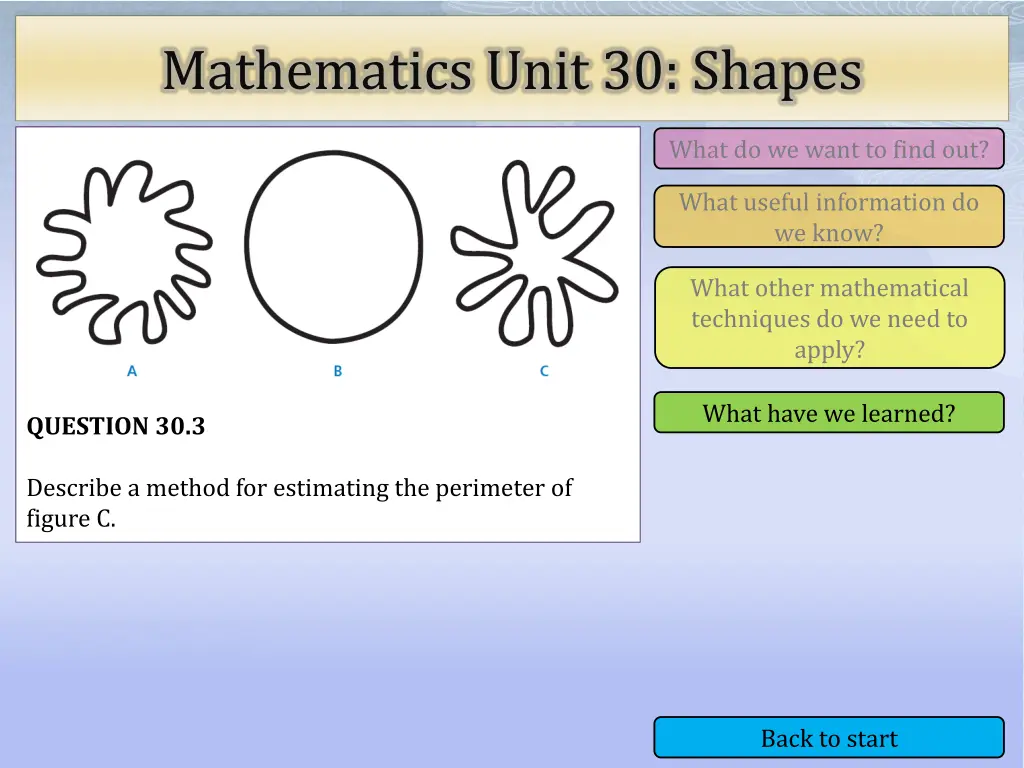The image size is (1024, 768).
Task: Click the blue label 'A'
Action: [132, 371]
